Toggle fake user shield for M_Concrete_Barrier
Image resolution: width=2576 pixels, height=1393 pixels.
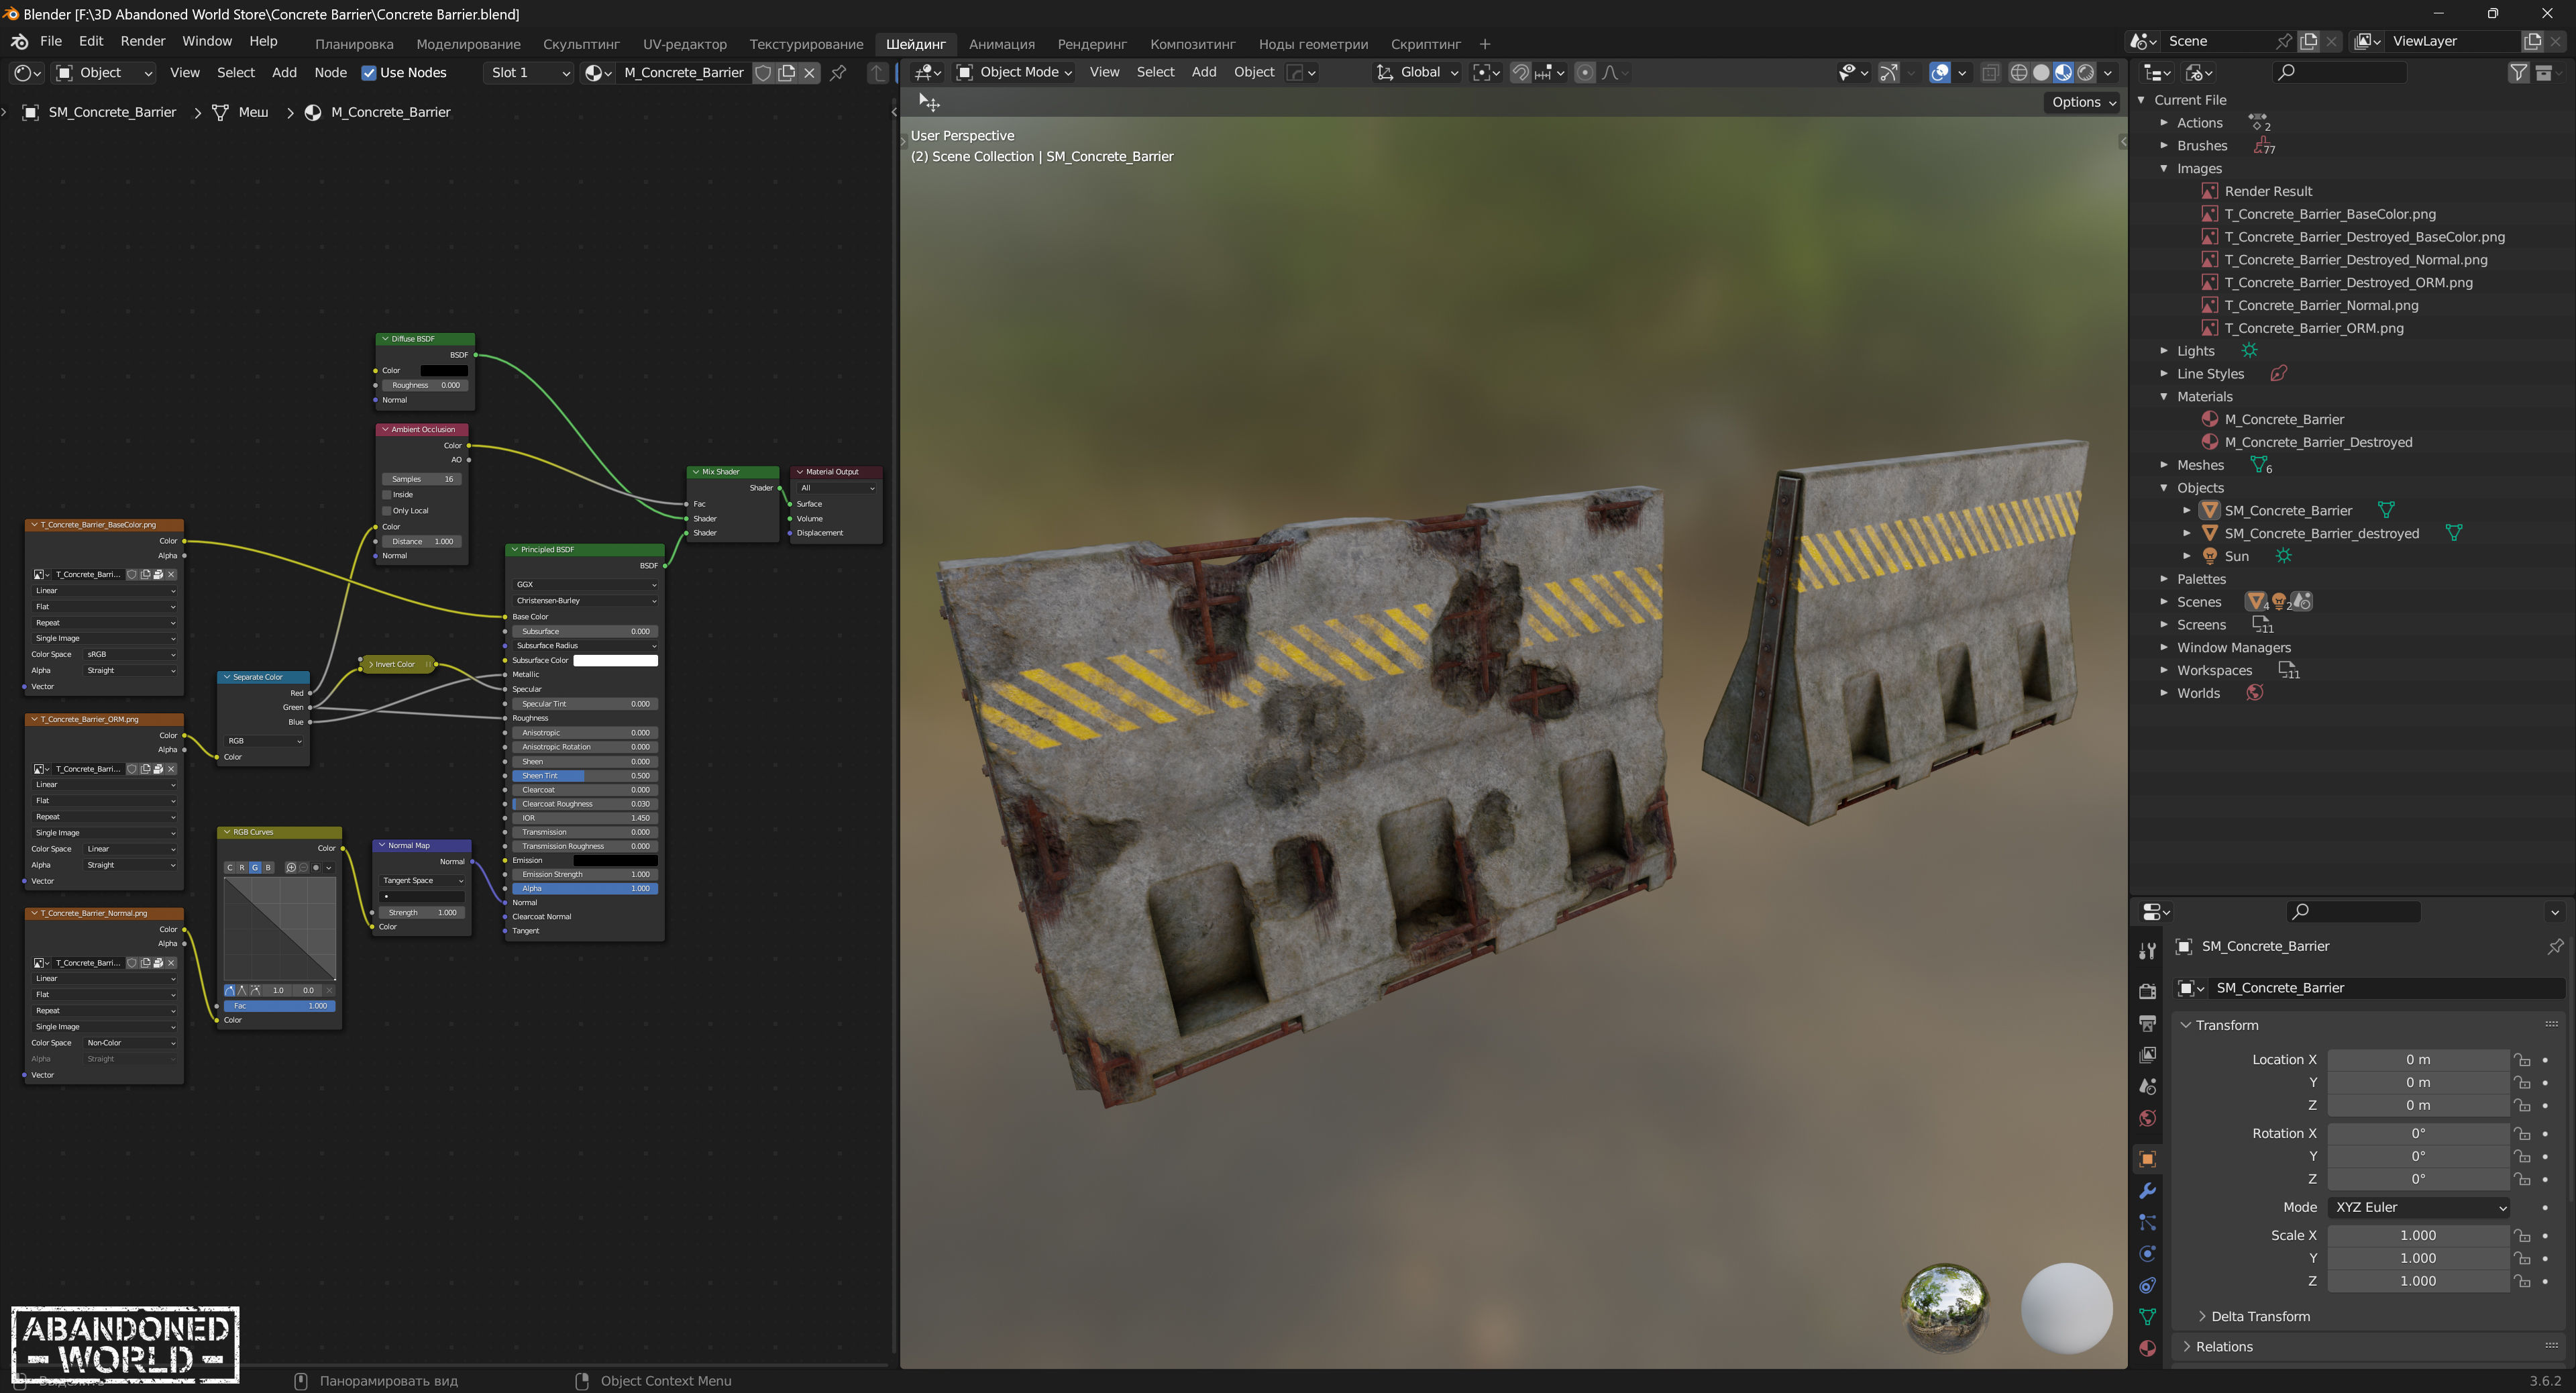coord(763,73)
